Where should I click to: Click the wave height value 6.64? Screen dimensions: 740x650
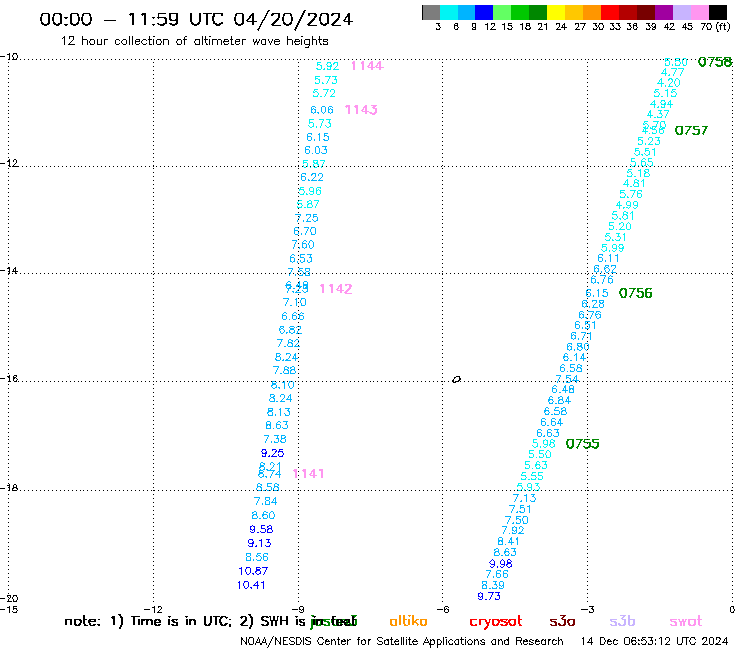coord(552,422)
